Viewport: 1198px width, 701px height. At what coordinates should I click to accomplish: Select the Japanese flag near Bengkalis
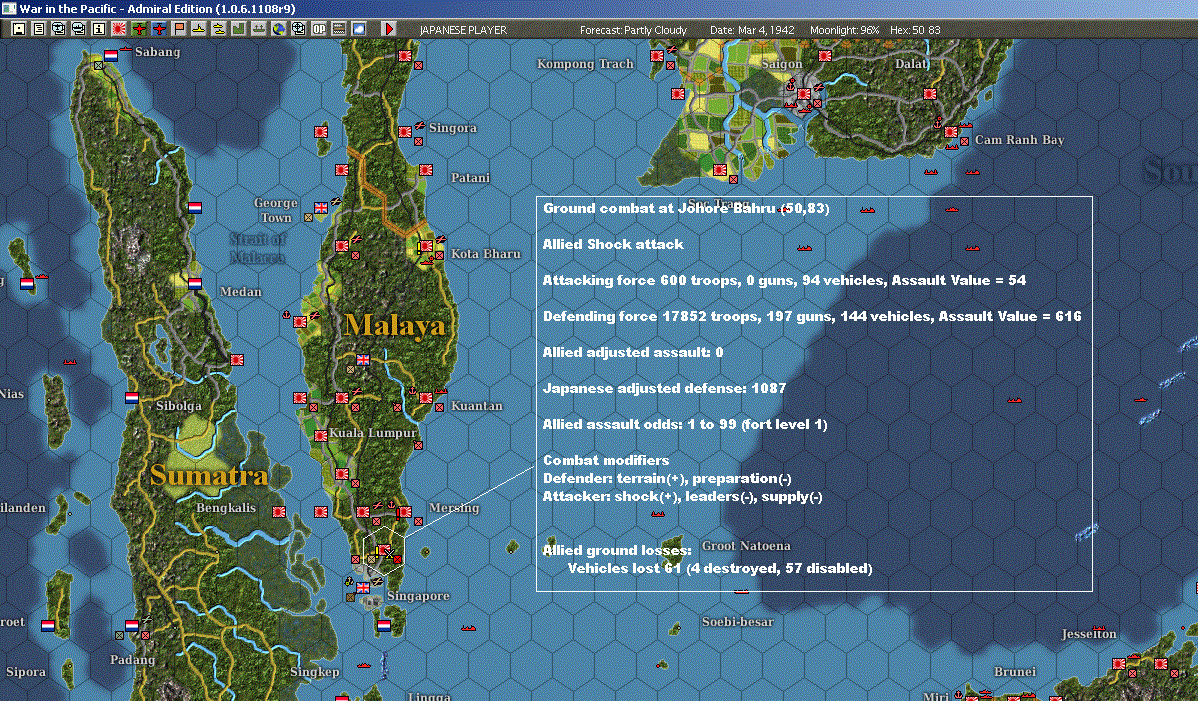[x=279, y=512]
